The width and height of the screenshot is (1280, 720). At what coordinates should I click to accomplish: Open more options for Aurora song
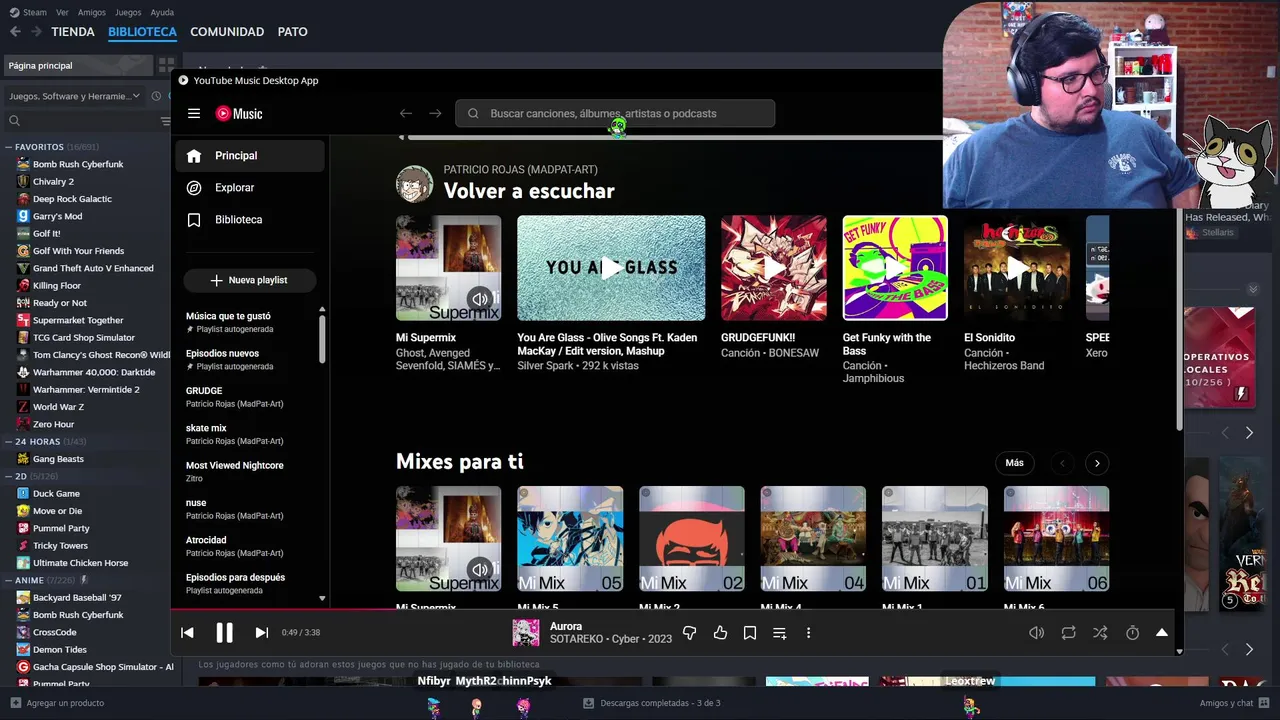click(808, 633)
